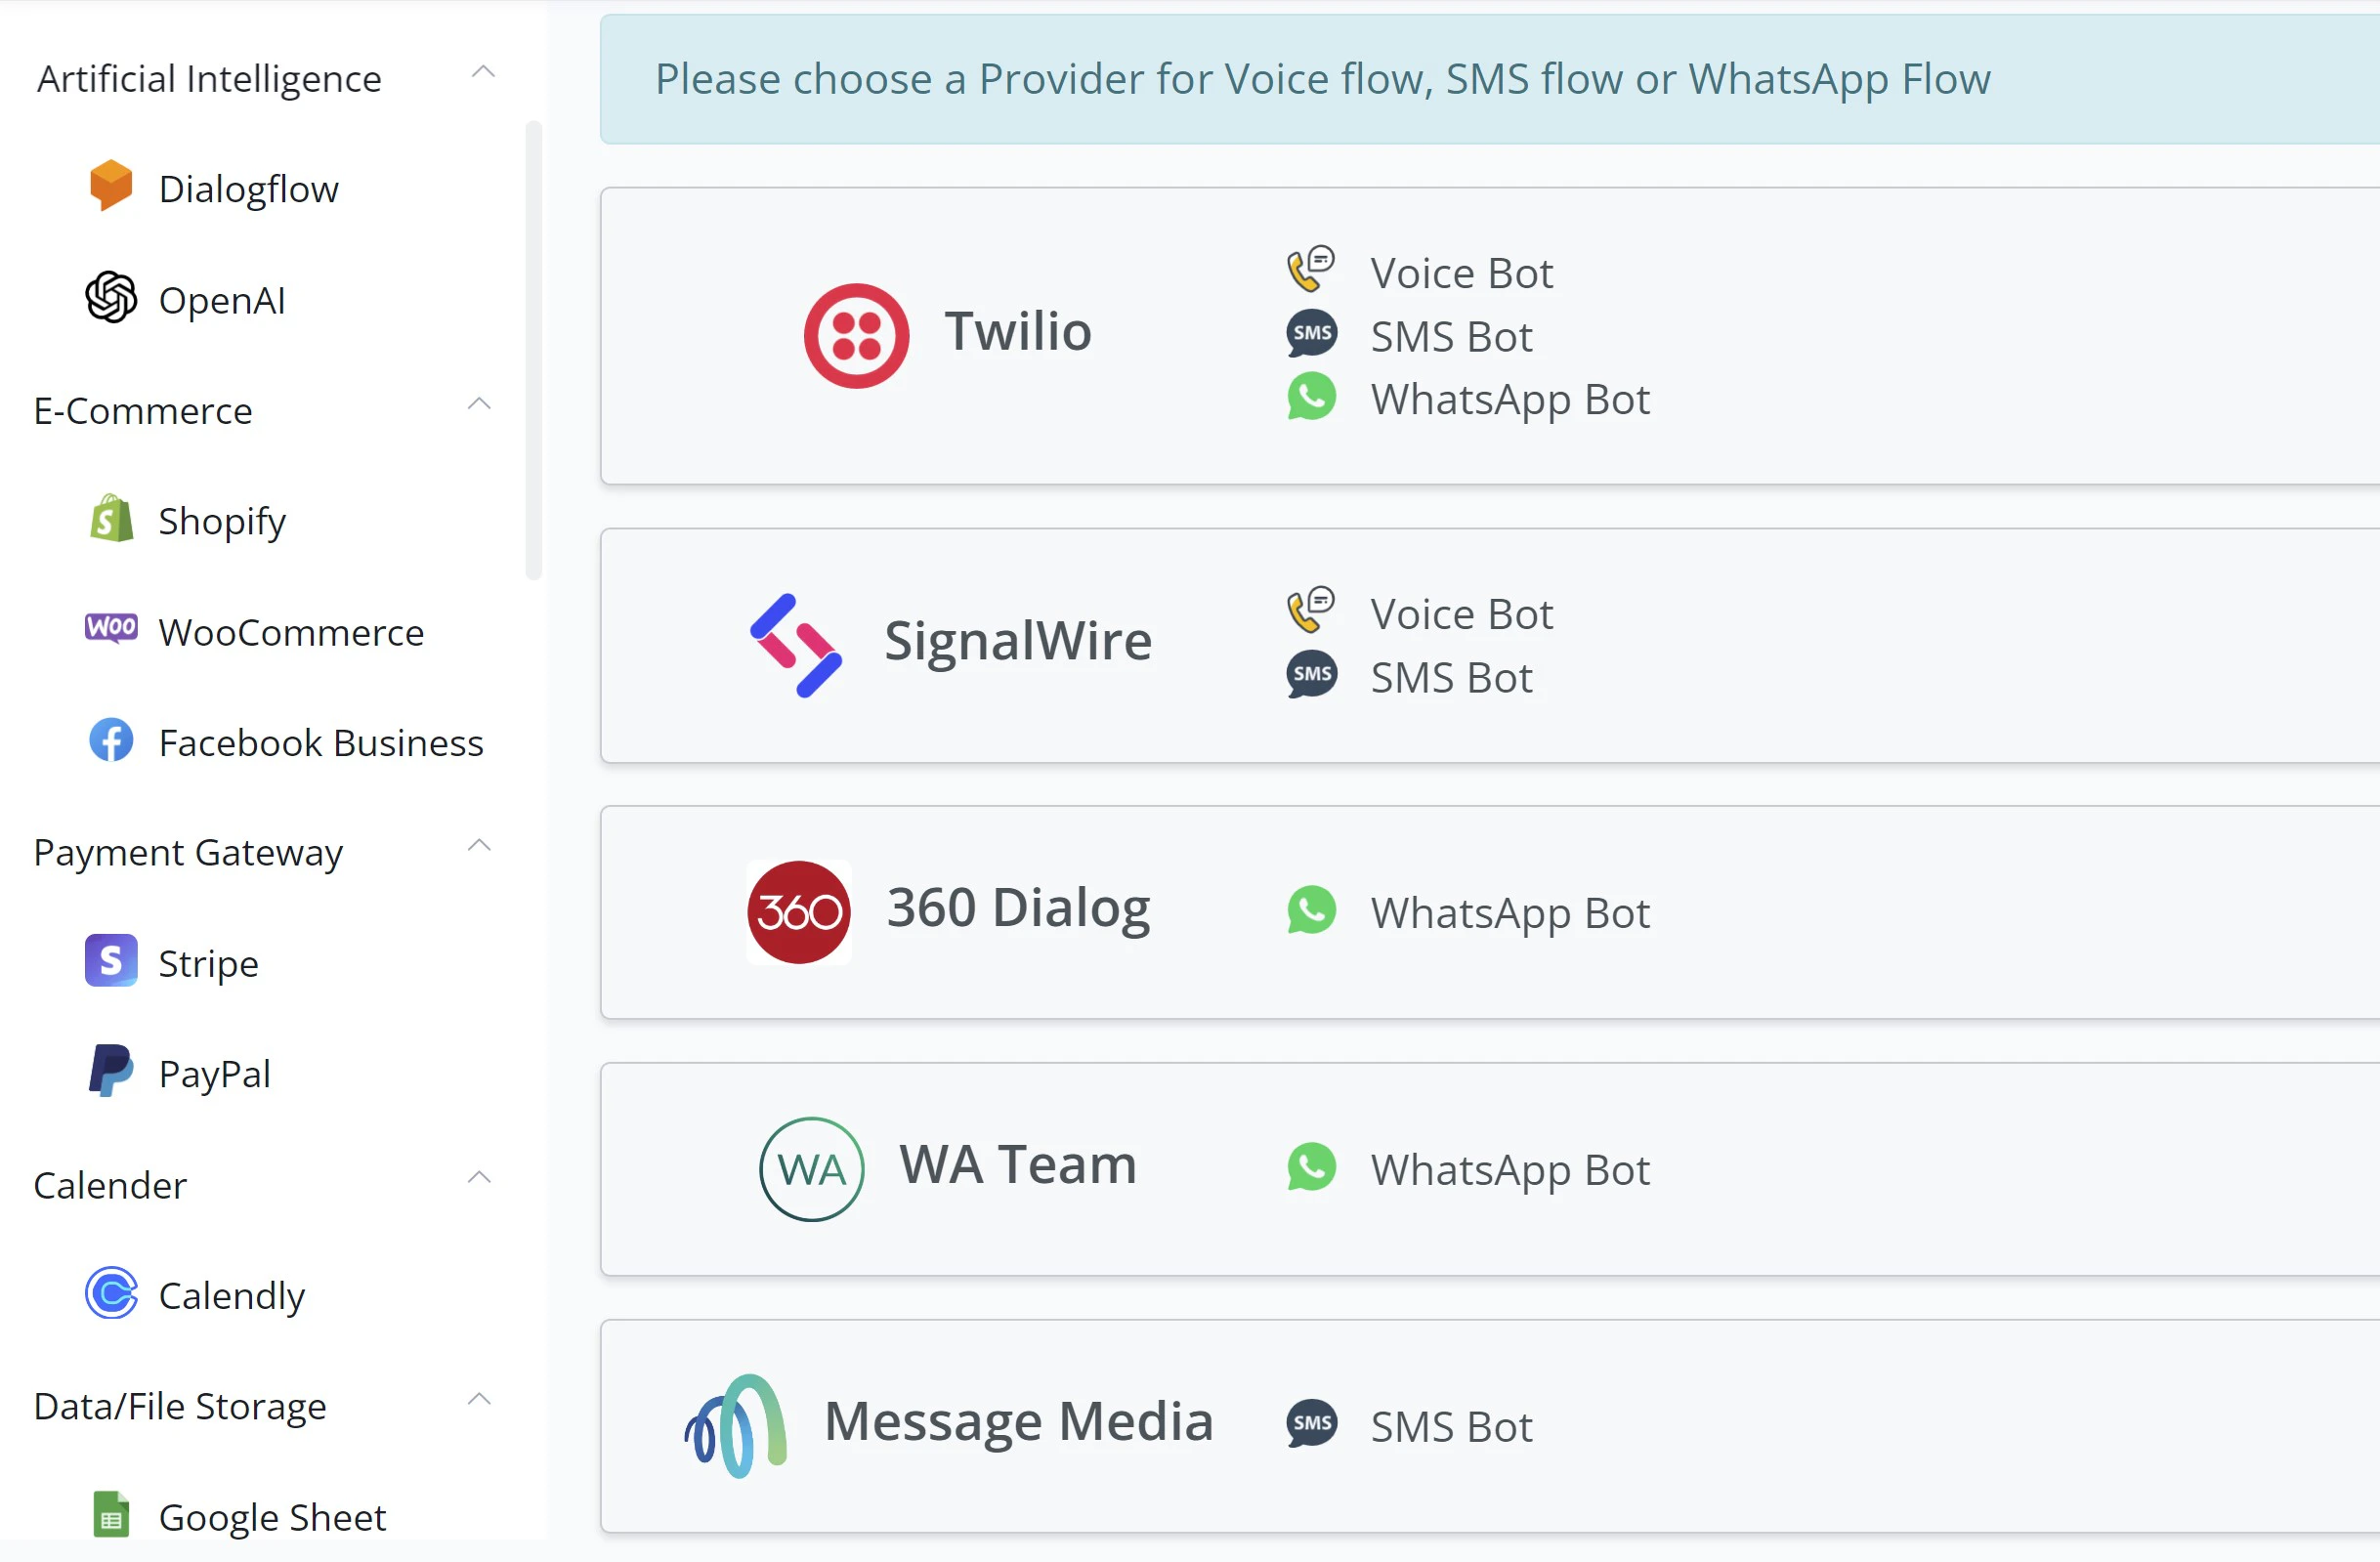Collapse the Artificial Intelligence section
Screen dimensions: 2380x1562
(x=483, y=72)
